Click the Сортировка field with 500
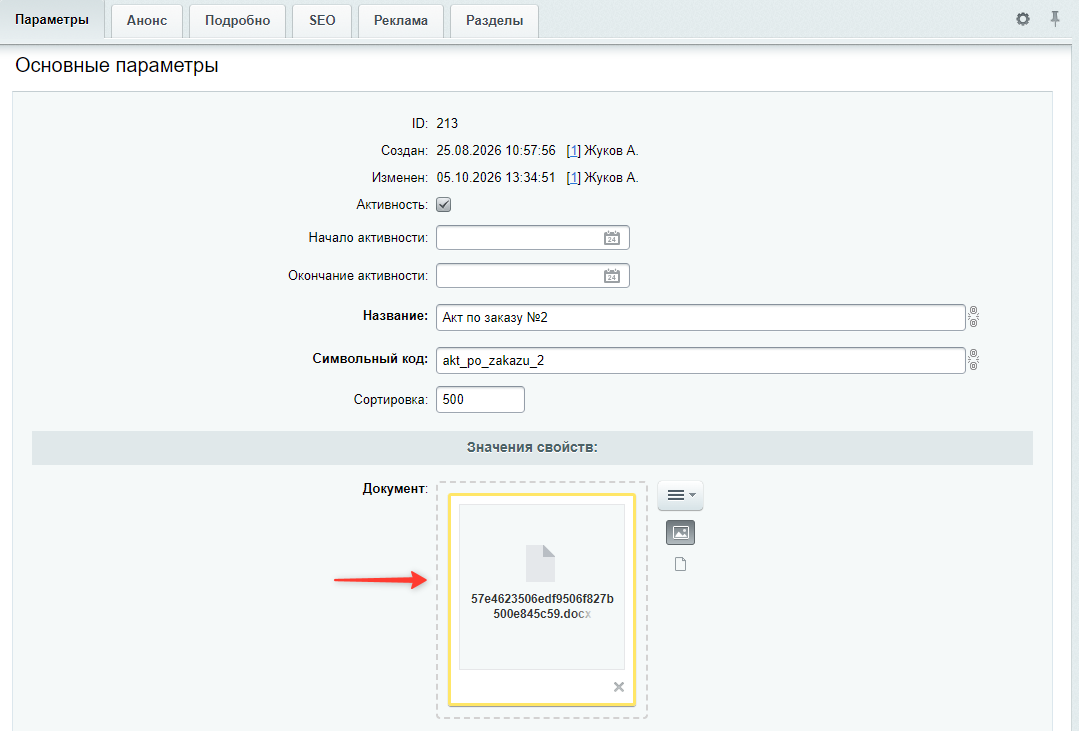Screen dimensions: 1079x731 [x=480, y=399]
